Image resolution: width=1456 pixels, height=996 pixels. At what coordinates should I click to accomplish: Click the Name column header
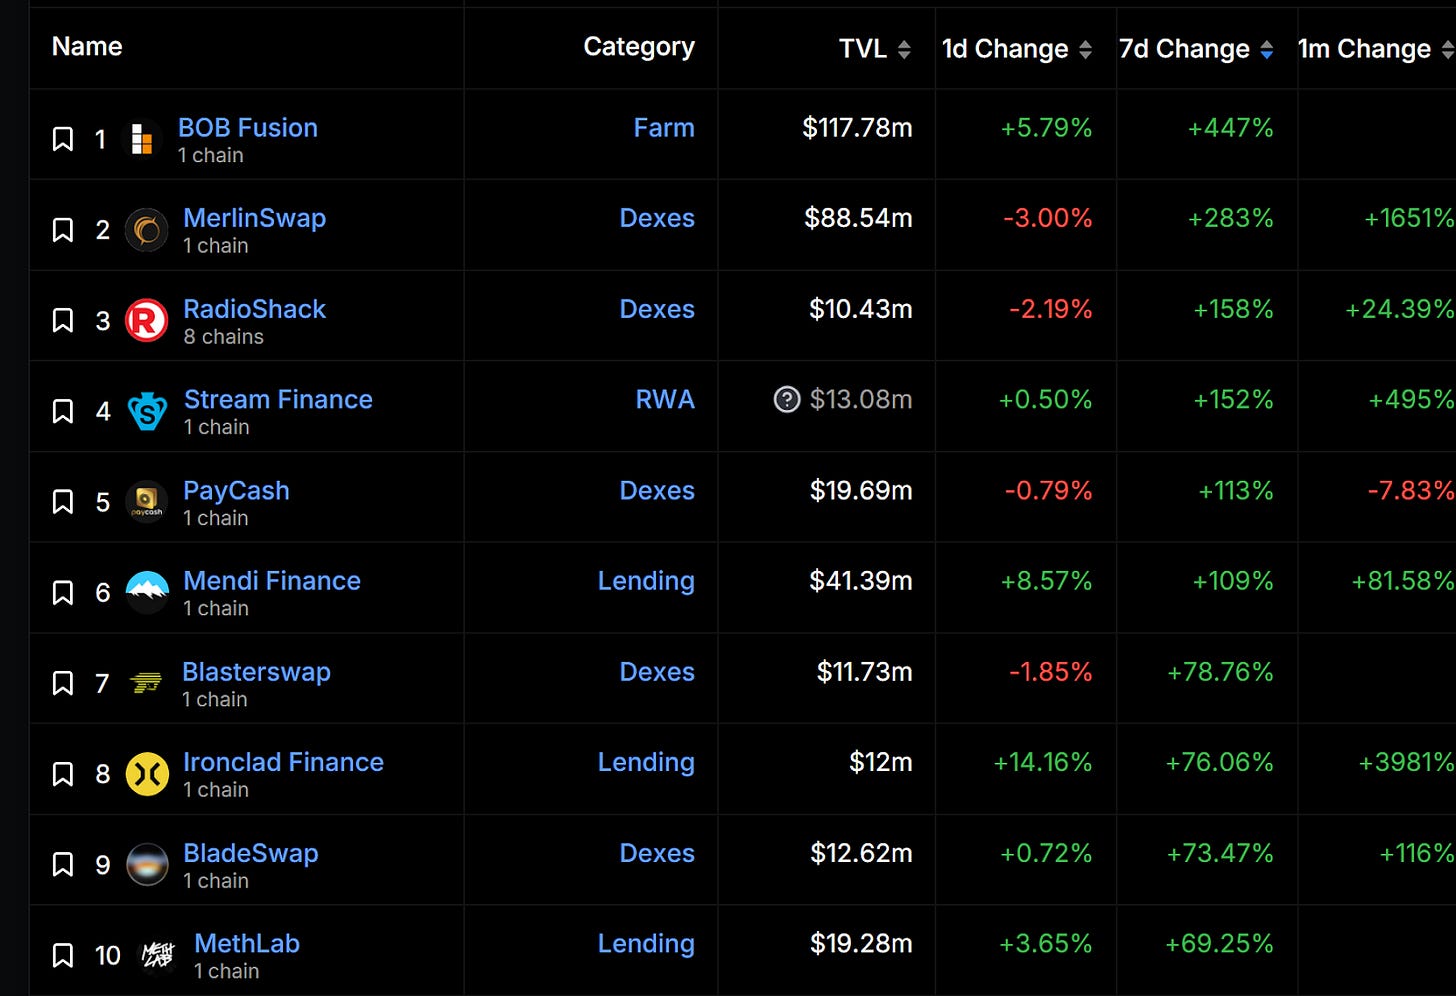click(x=87, y=46)
